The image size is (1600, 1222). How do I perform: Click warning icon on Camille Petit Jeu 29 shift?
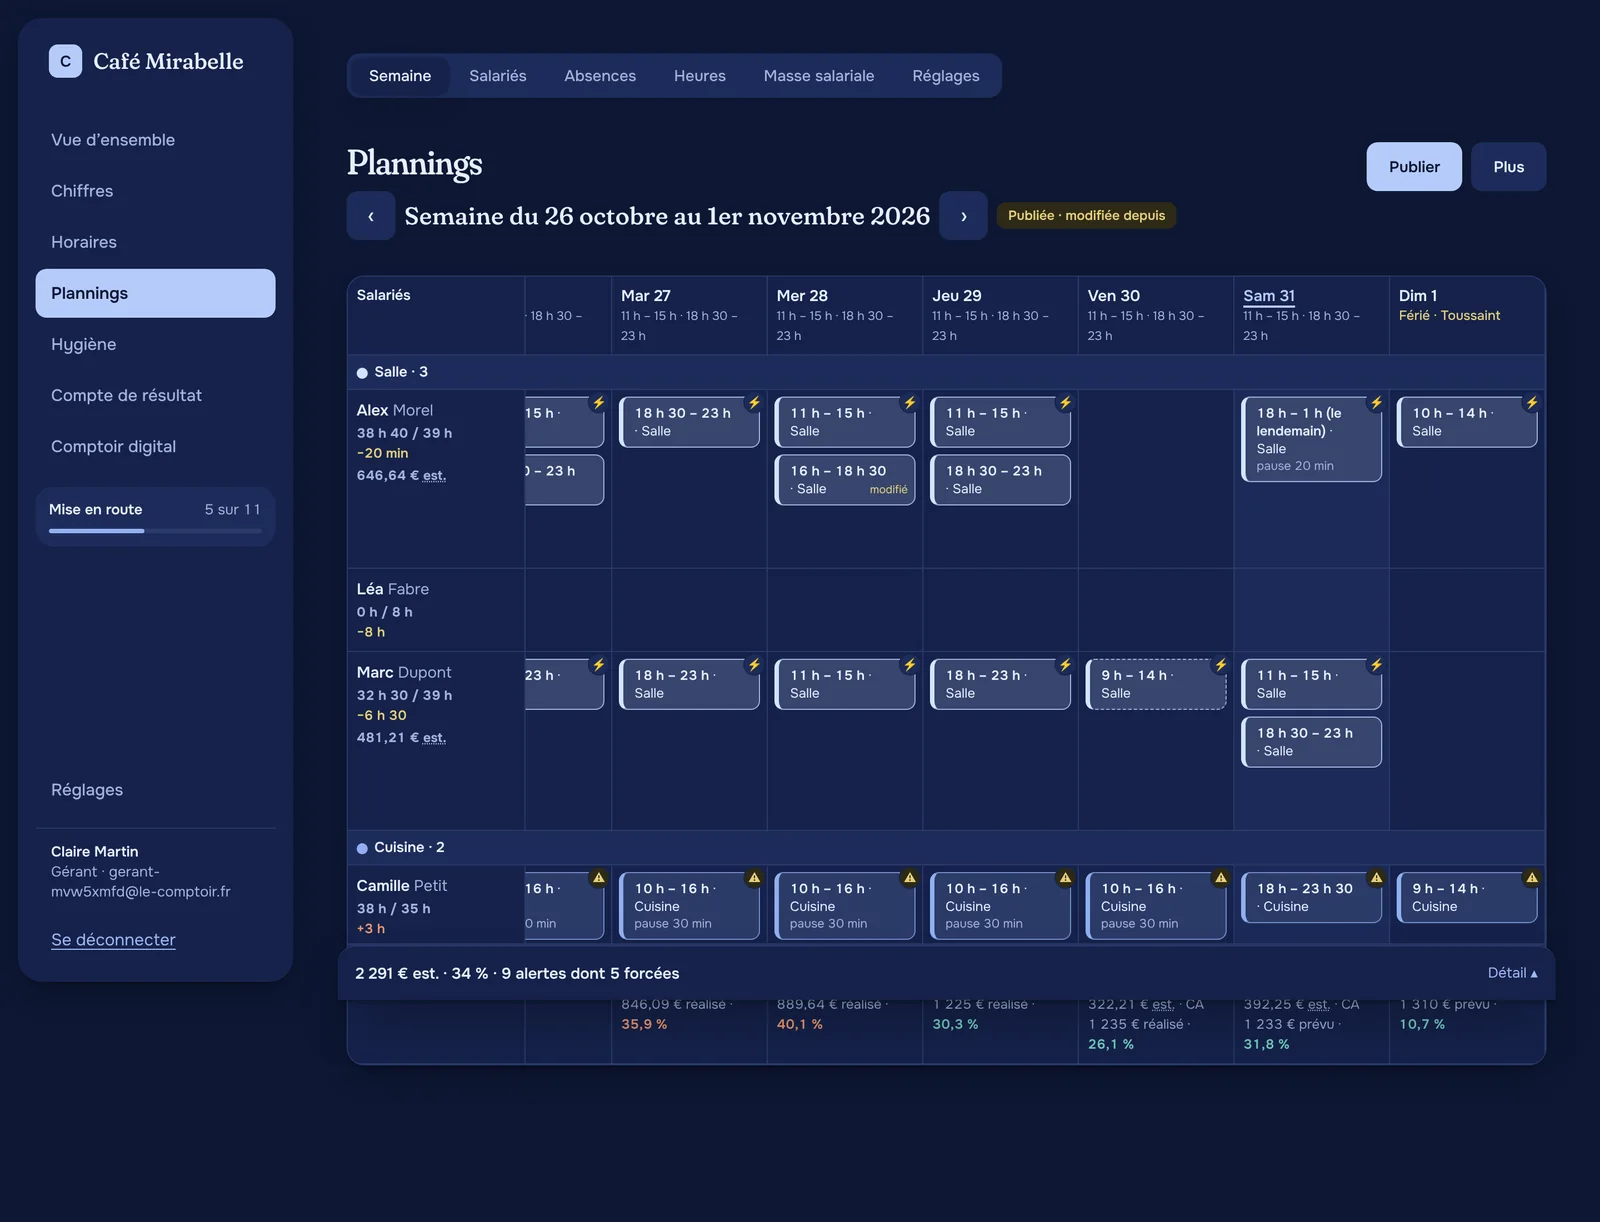click(1065, 878)
